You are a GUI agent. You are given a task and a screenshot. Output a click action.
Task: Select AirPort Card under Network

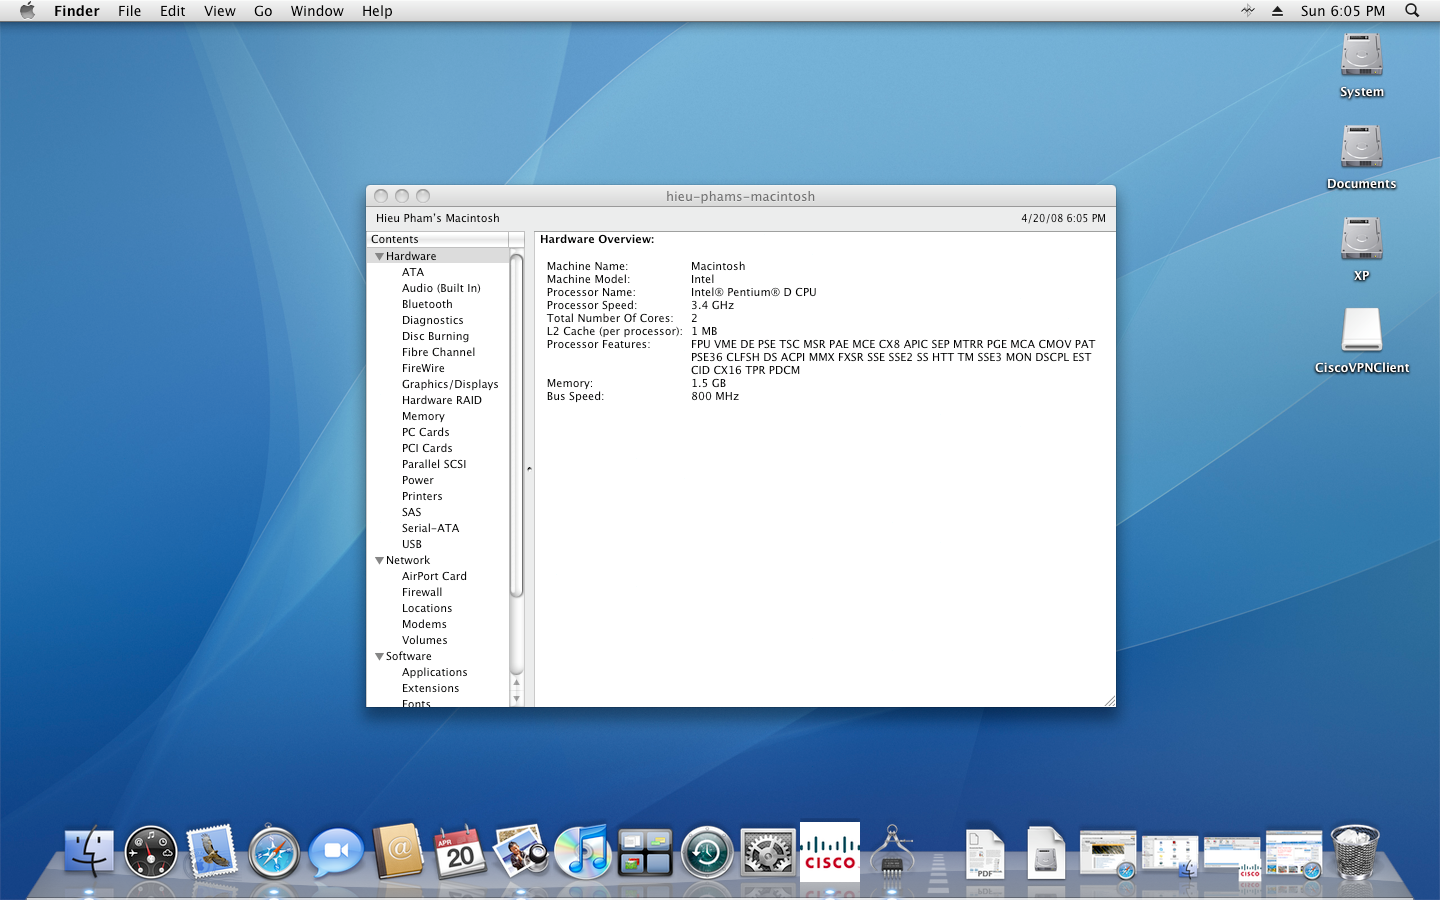coord(434,576)
